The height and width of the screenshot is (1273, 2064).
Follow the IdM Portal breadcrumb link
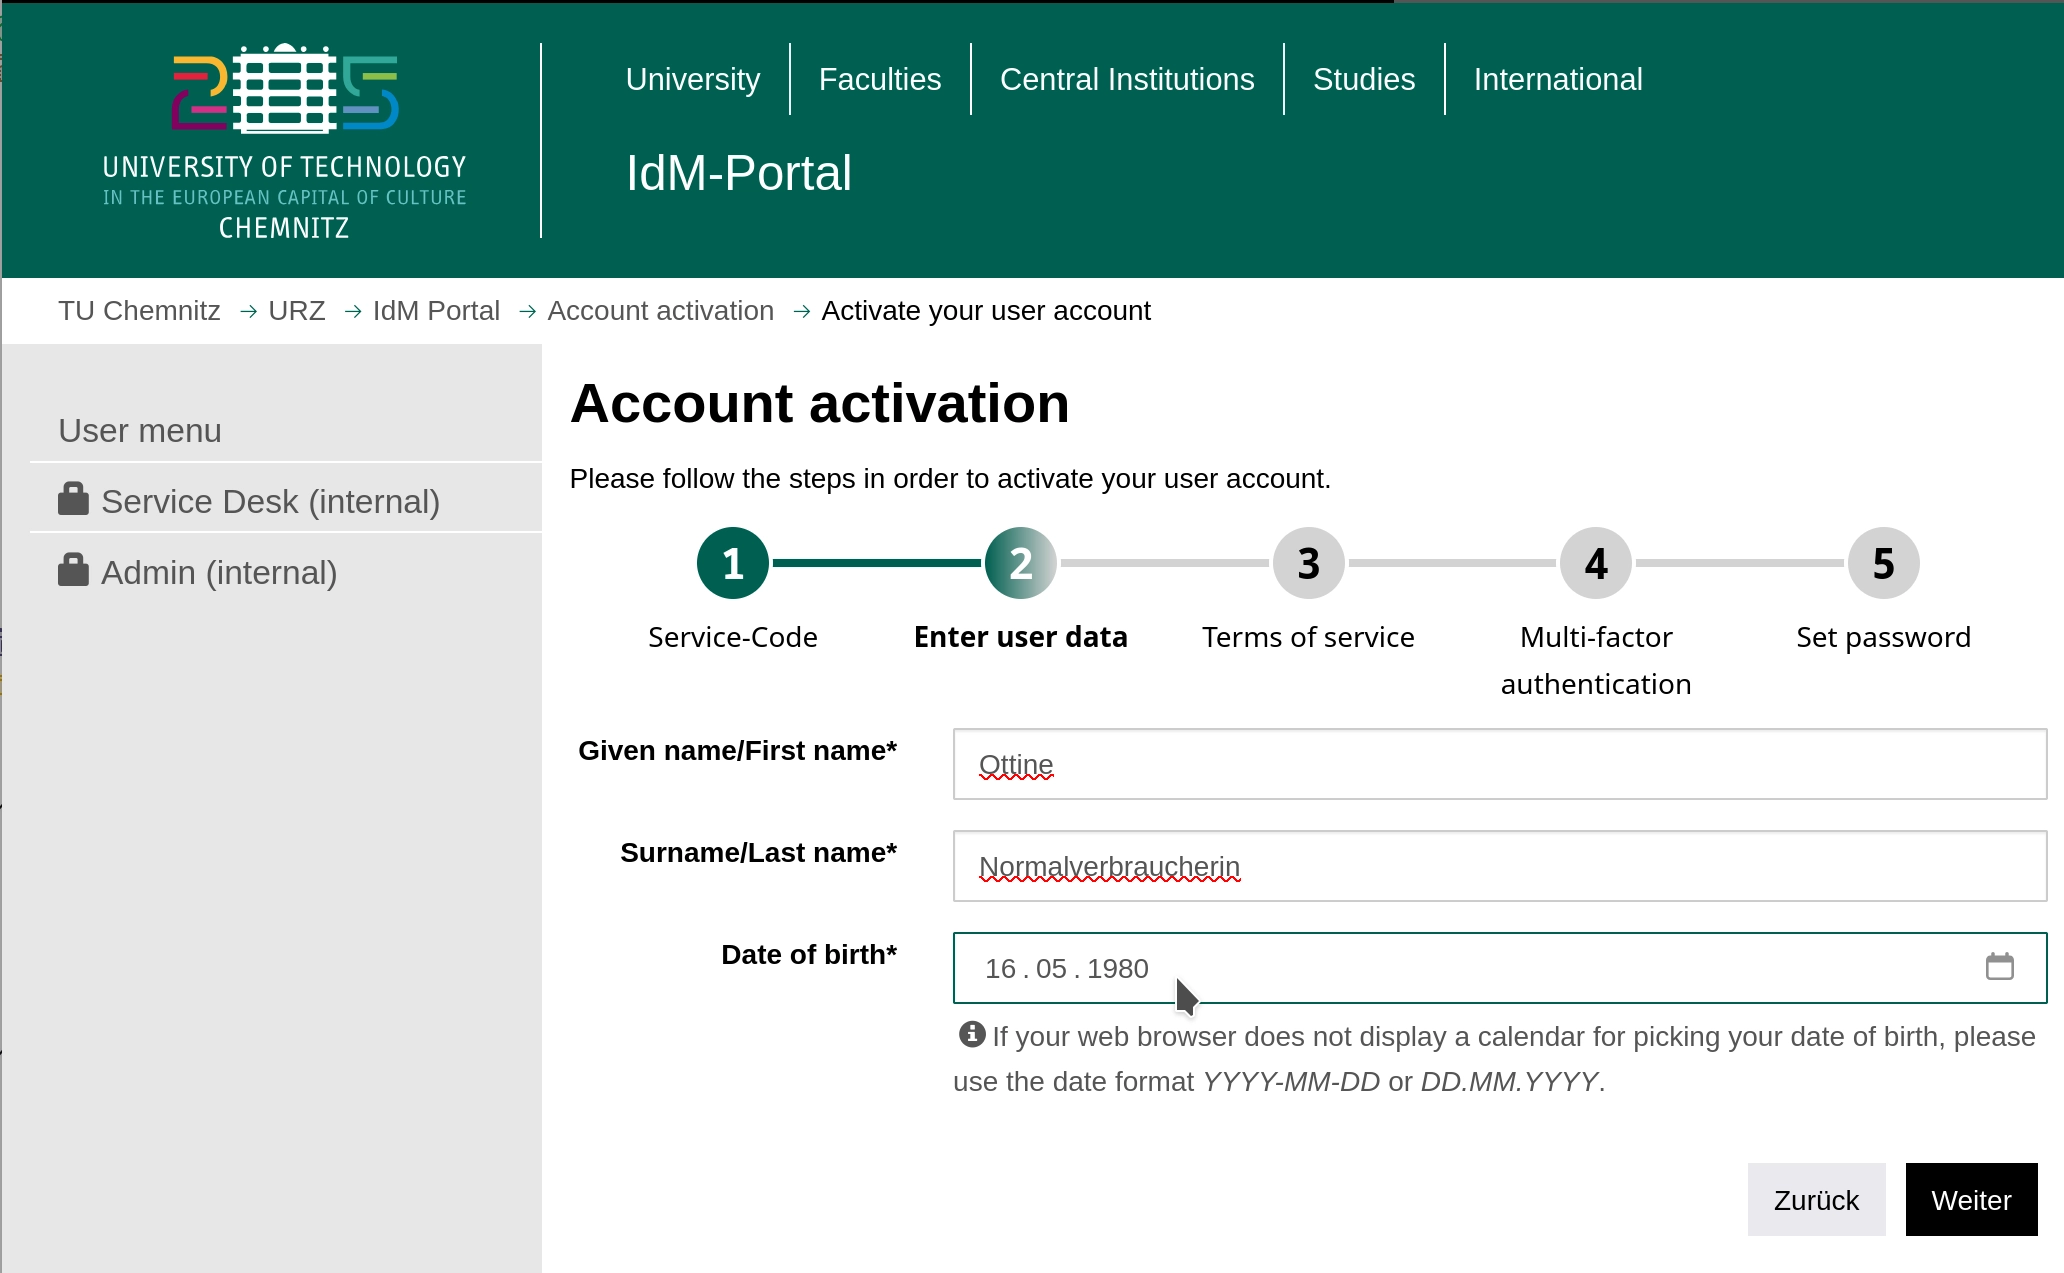[435, 310]
